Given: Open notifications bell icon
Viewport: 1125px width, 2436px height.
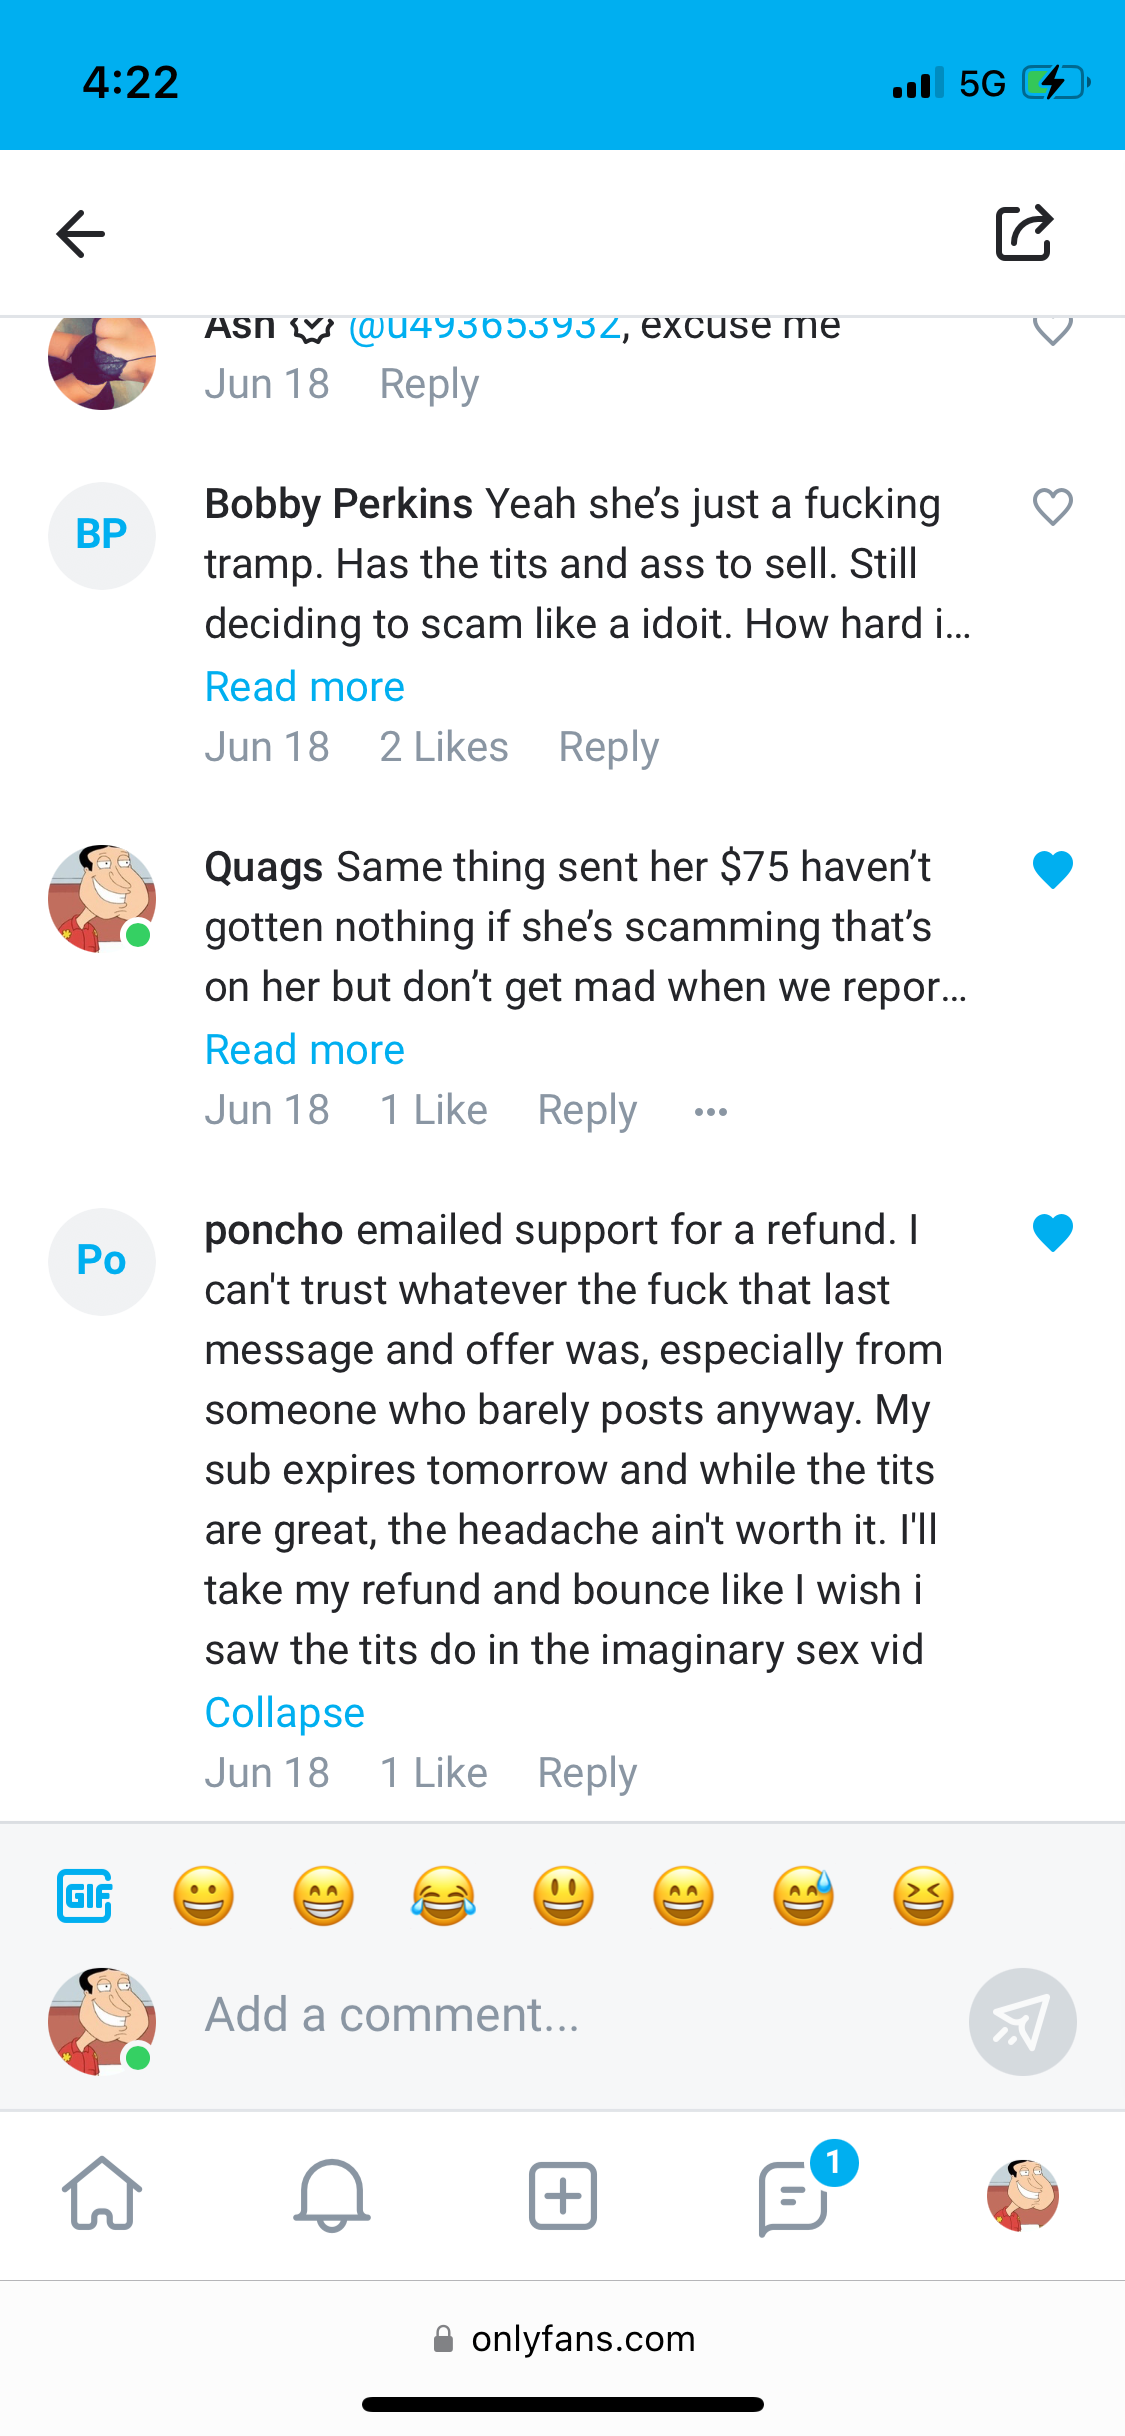Looking at the screenshot, I should pyautogui.click(x=332, y=2194).
